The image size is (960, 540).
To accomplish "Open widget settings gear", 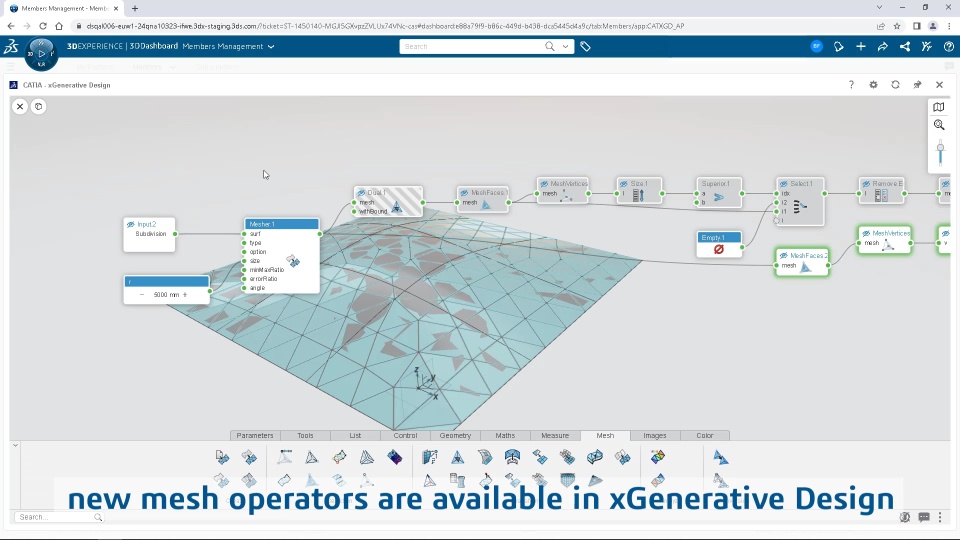I will click(x=873, y=84).
